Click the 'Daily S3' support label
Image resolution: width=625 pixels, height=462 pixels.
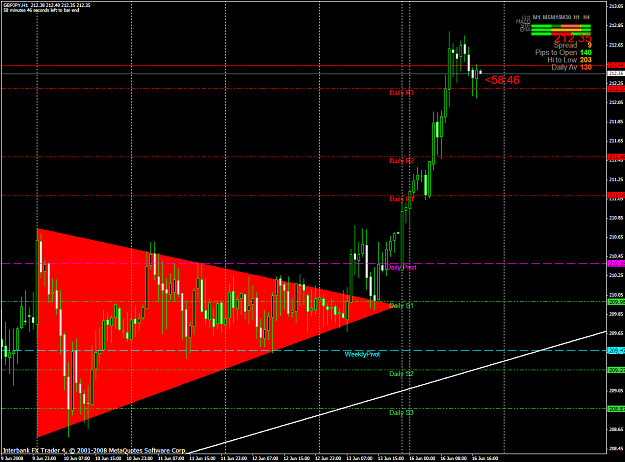pyautogui.click(x=401, y=413)
